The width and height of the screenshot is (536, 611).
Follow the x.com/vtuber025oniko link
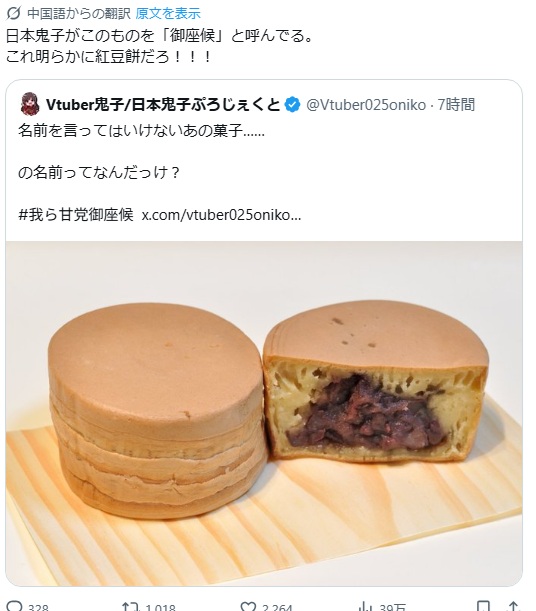click(221, 215)
